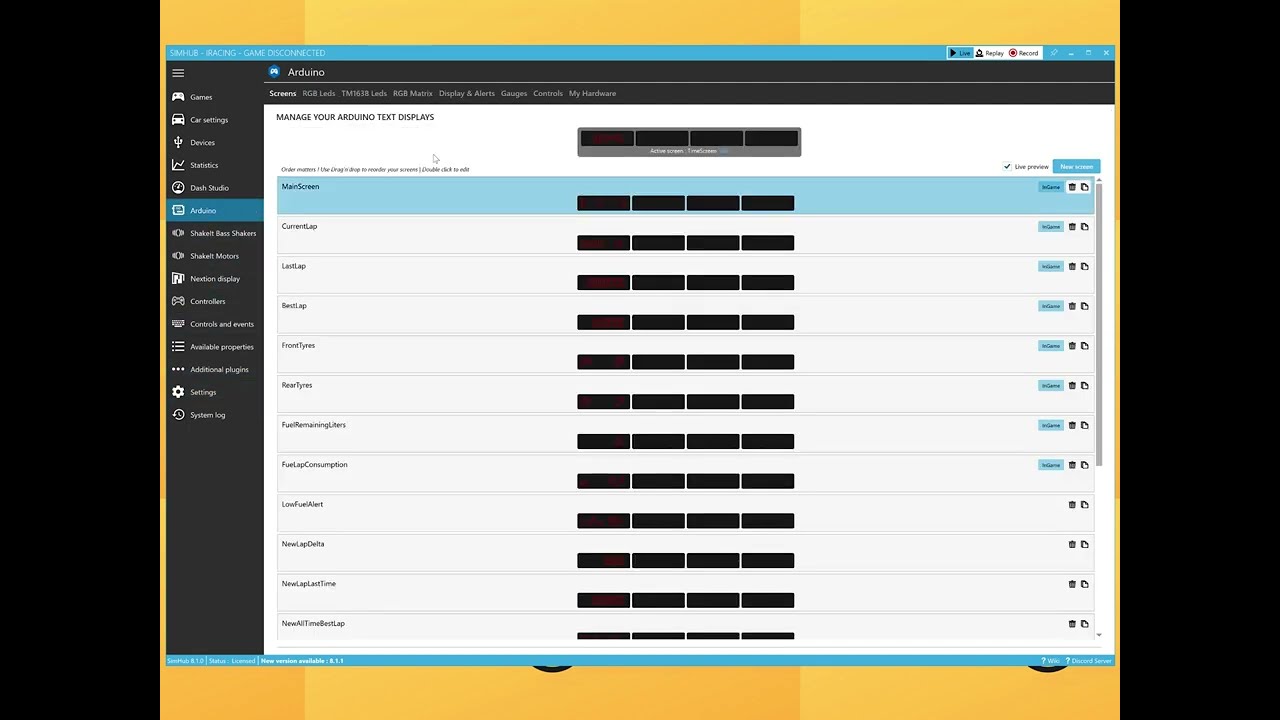Delete the MainScreen screen with trash icon
Screen dimensions: 1280x720
(x=1072, y=187)
